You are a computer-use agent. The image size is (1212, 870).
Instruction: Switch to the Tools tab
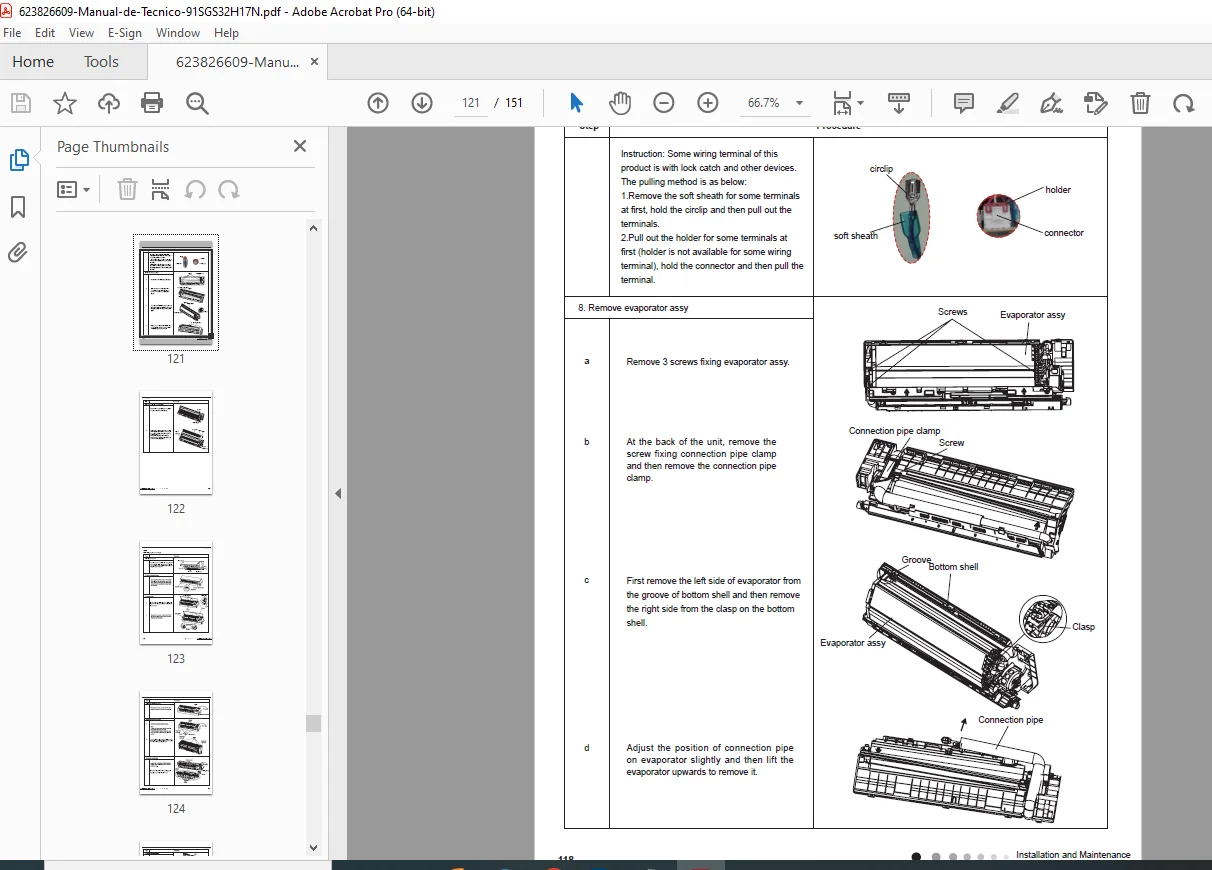pos(101,62)
